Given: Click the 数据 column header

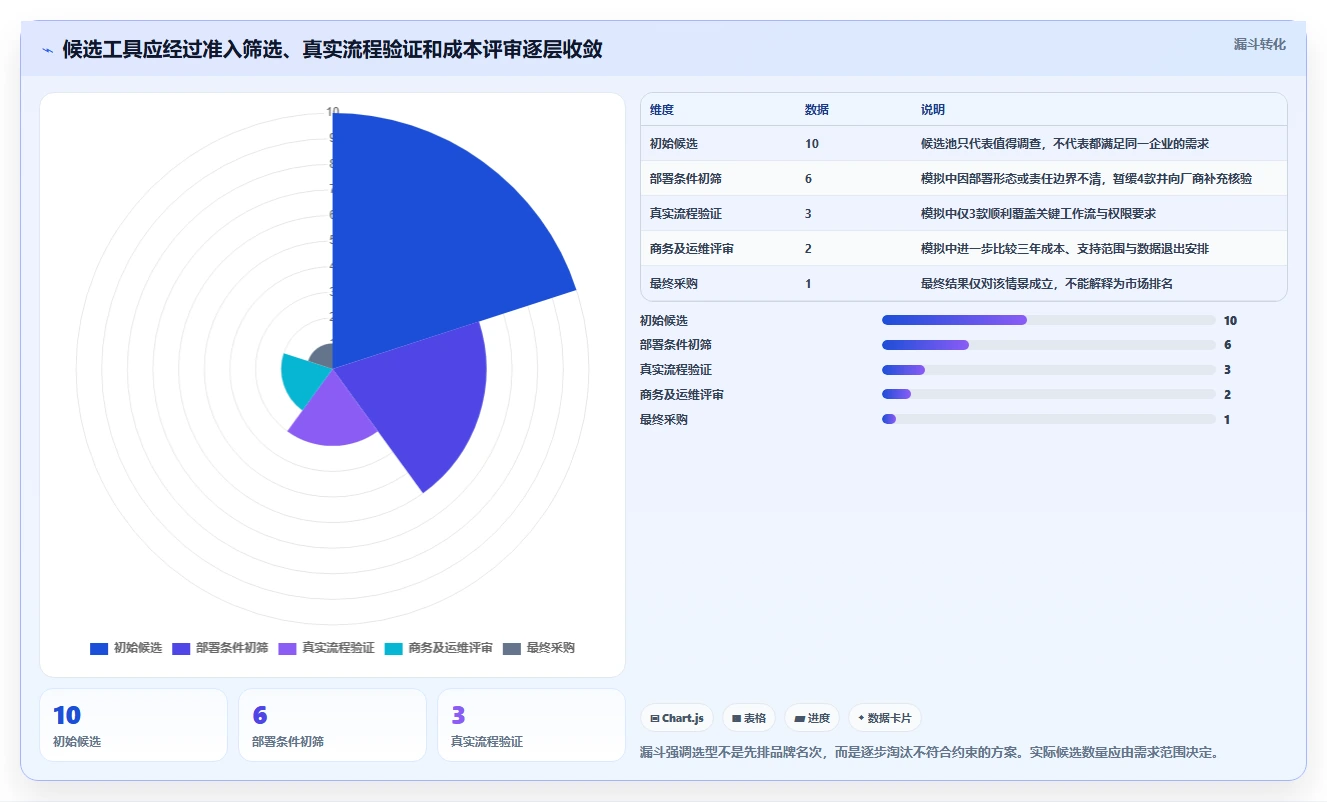Looking at the screenshot, I should pyautogui.click(x=817, y=109).
